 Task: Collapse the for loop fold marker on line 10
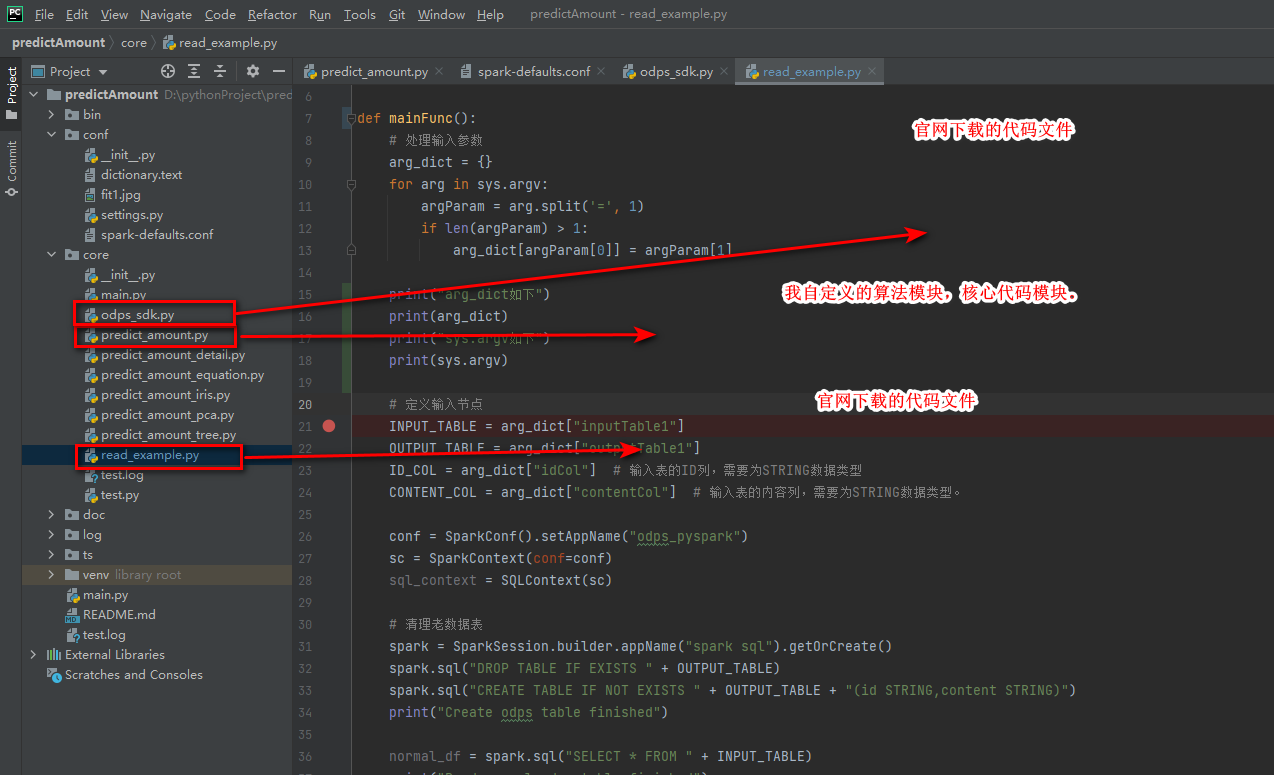click(351, 184)
